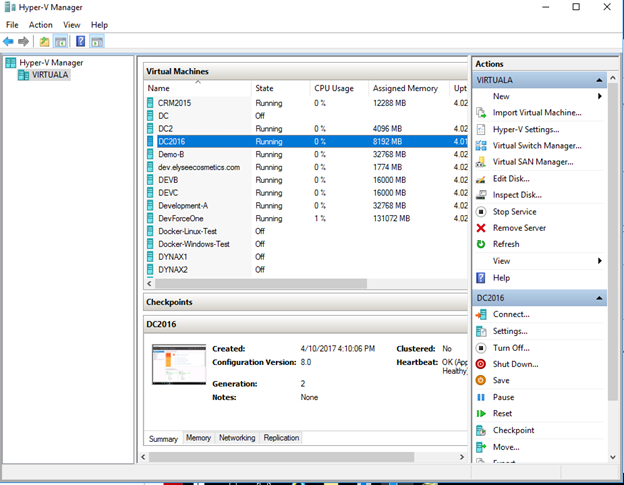Click the Connect icon for DC2016
624x485 pixels.
coord(481,314)
